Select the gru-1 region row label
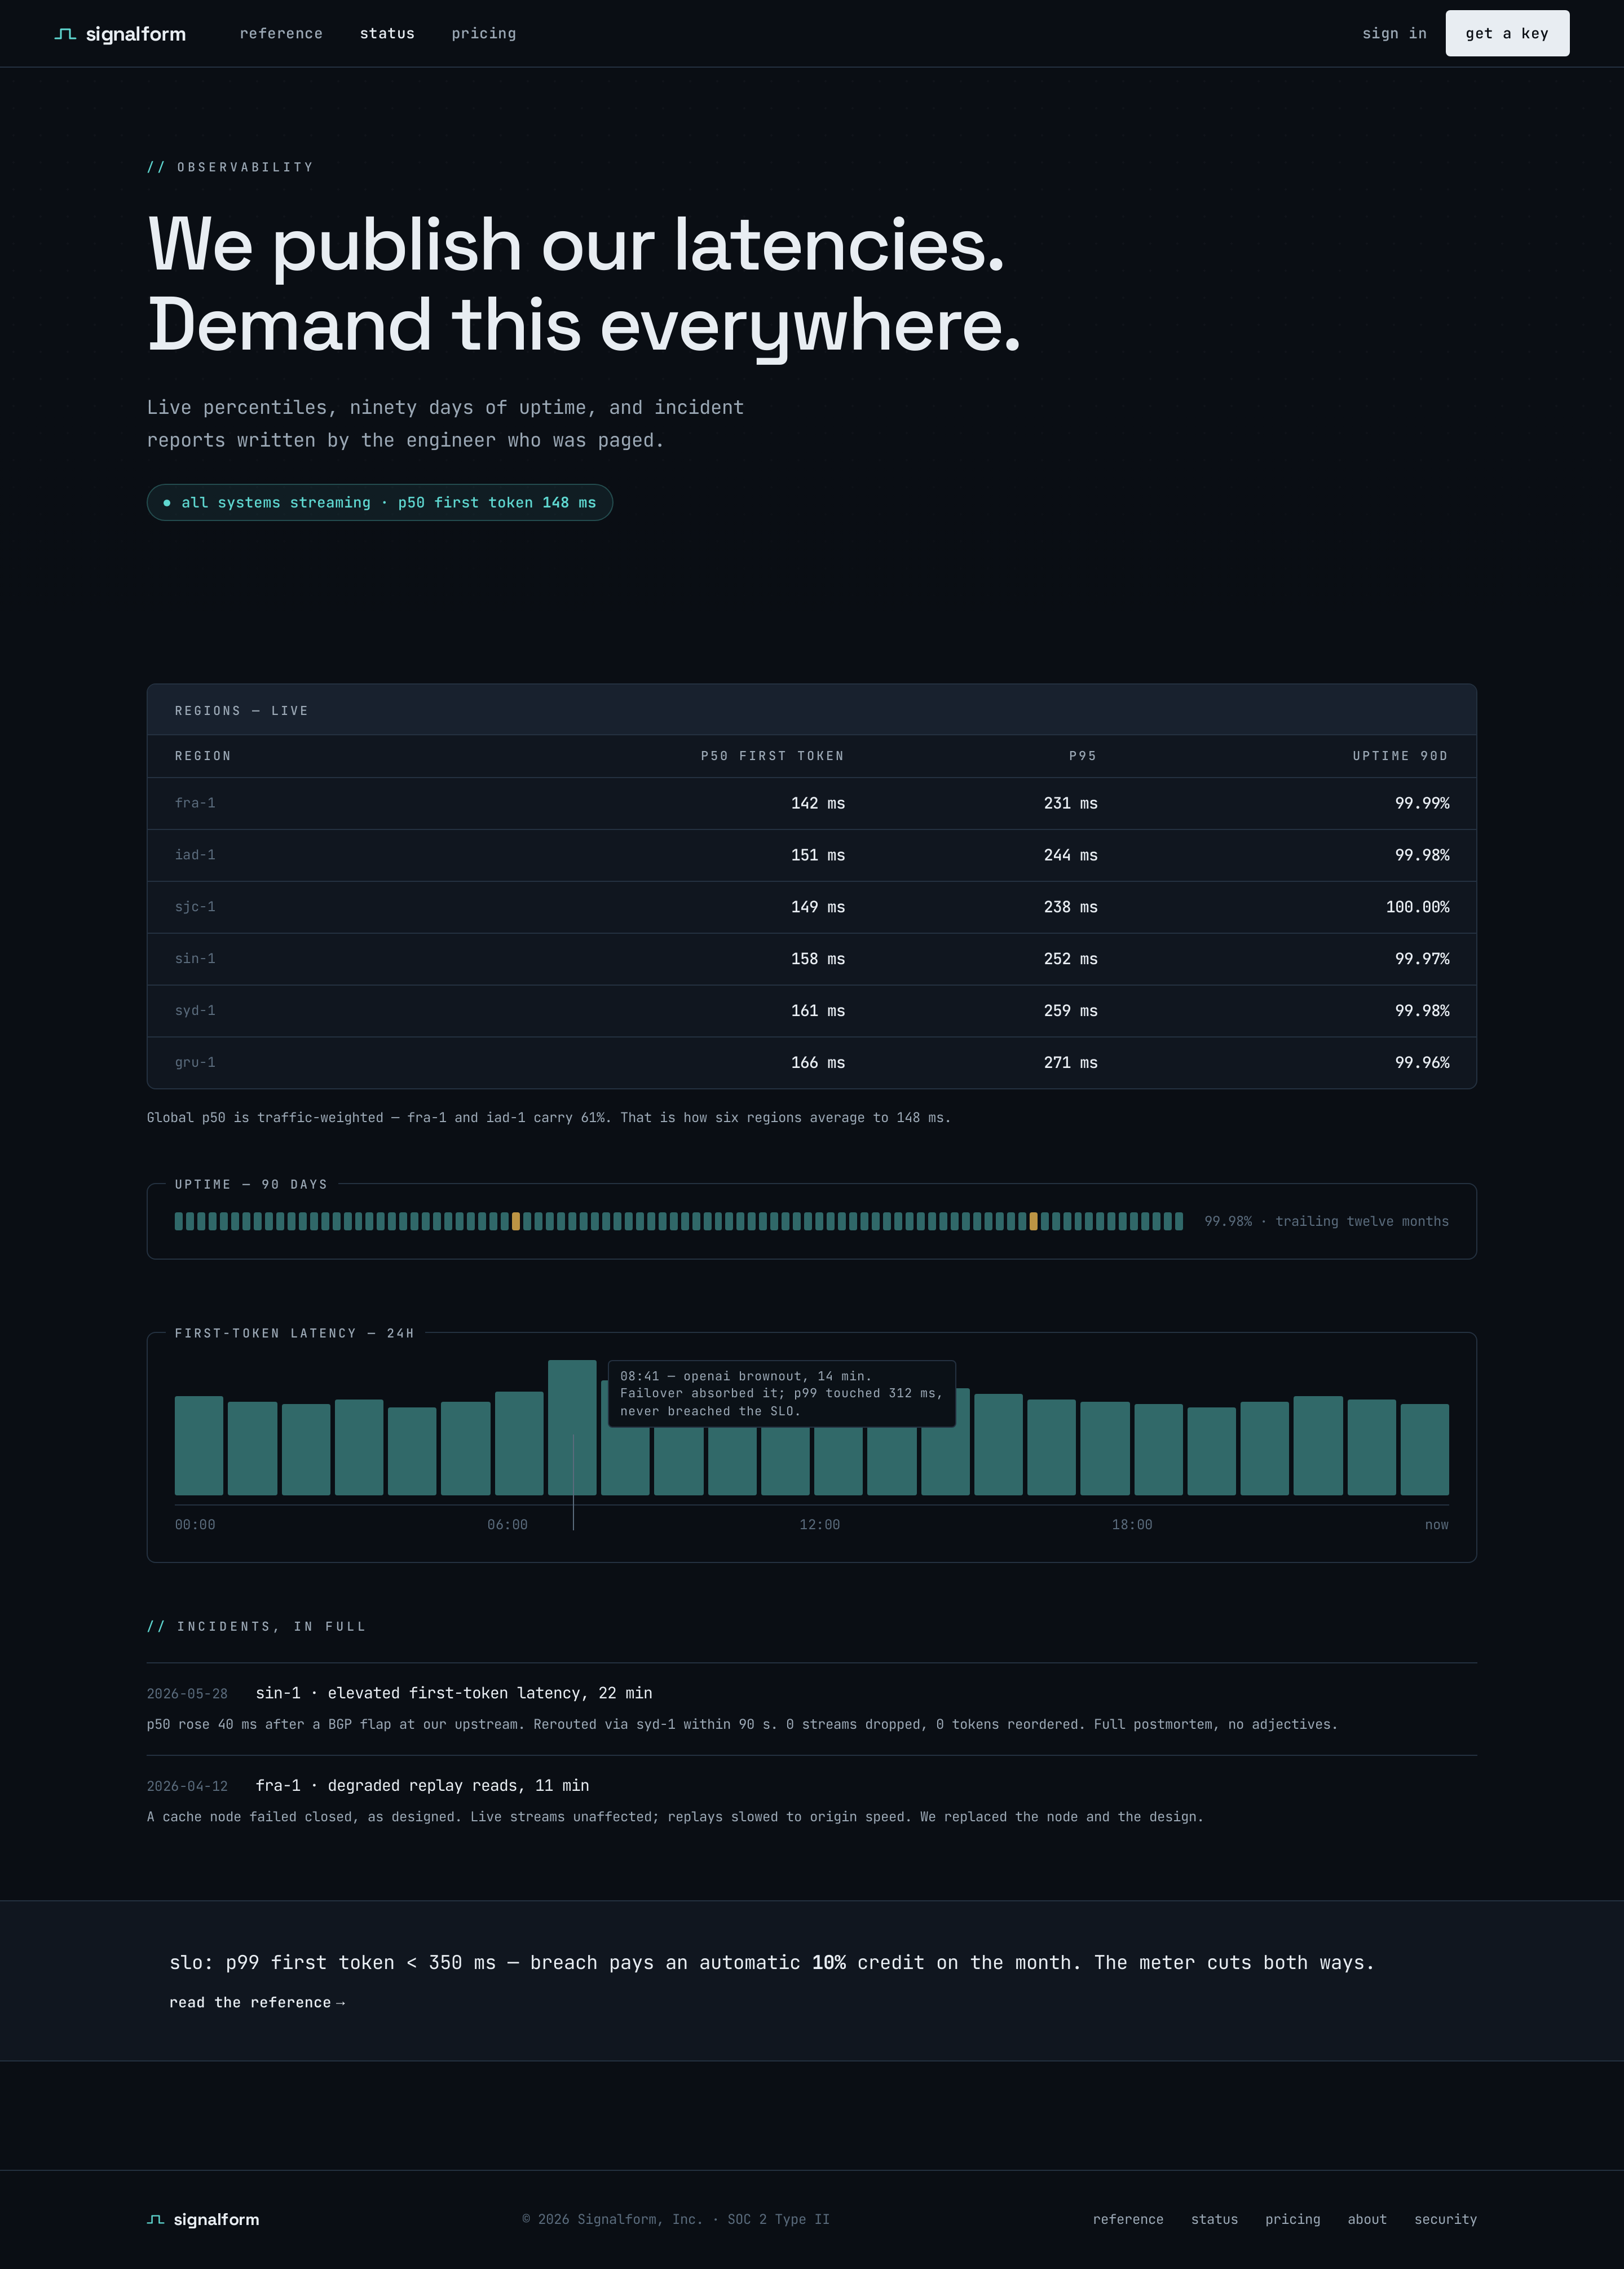The image size is (1624, 2269). pos(195,1063)
